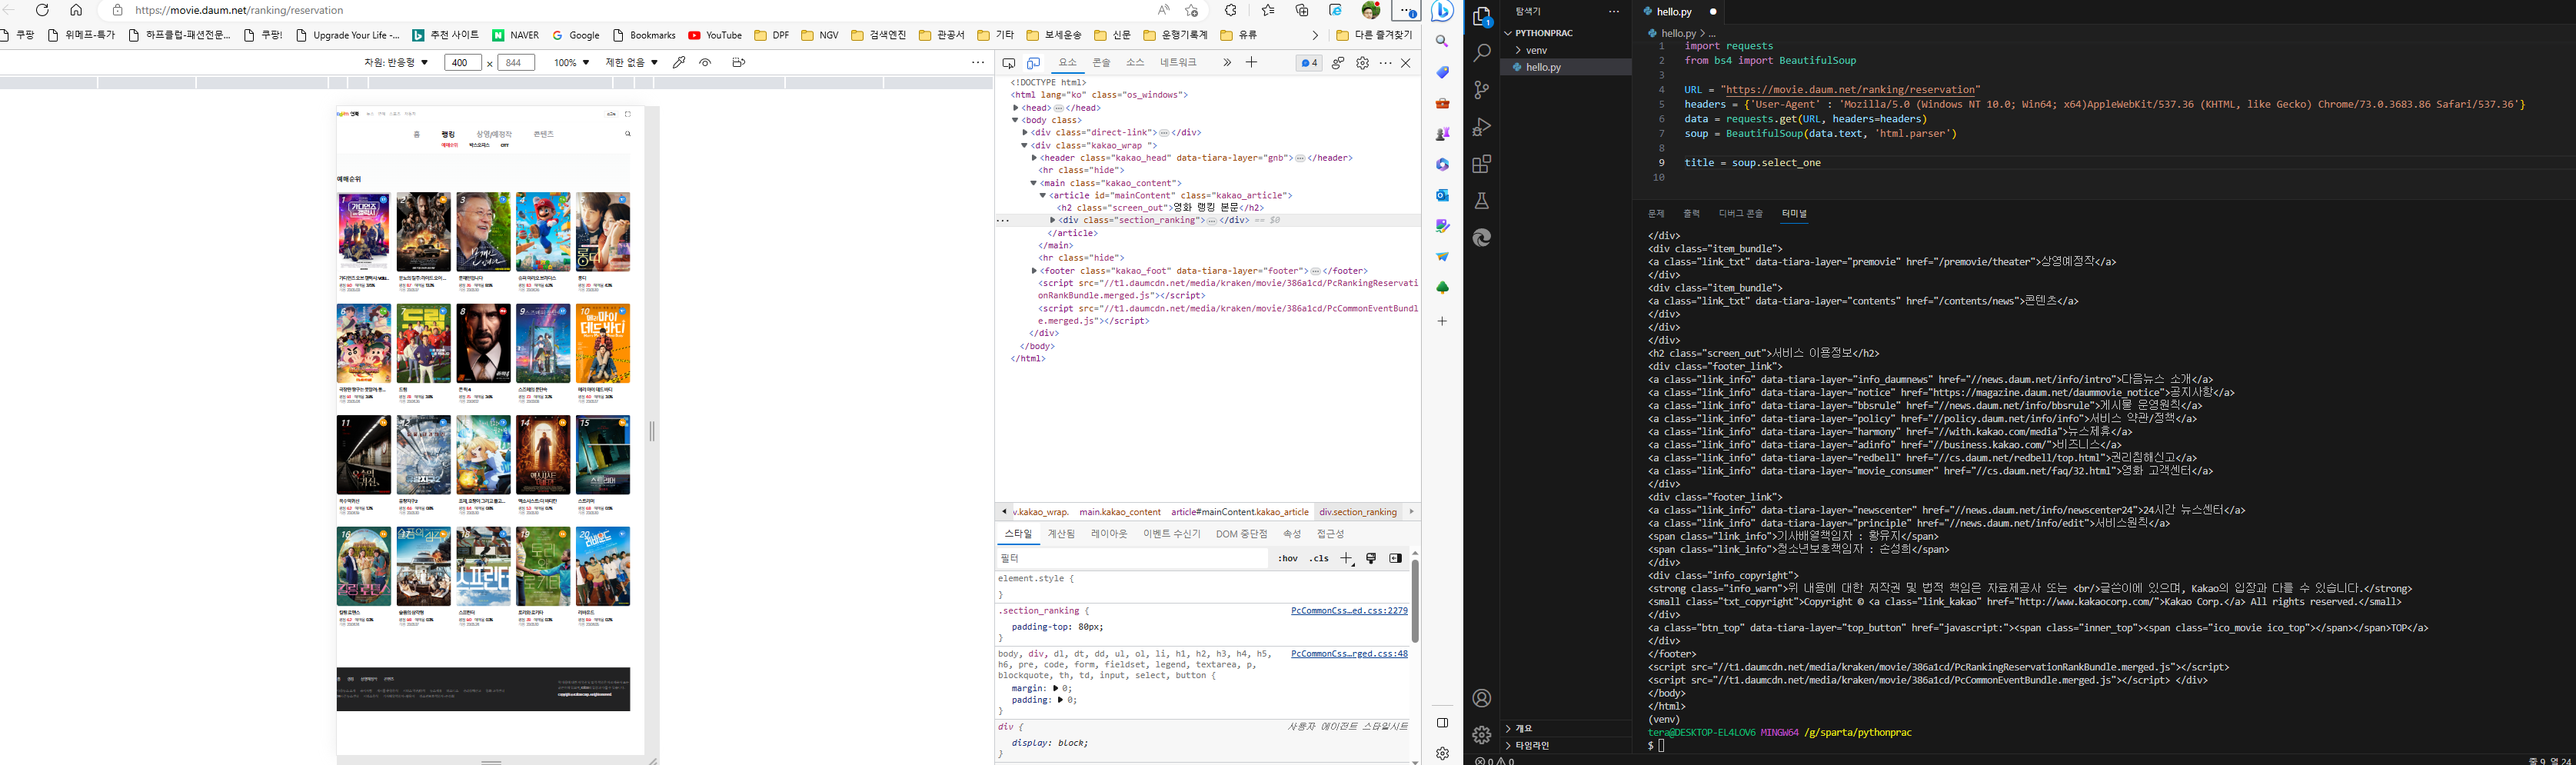Expand the head element in DOM tree
This screenshot has width=2576, height=765.
(1016, 108)
